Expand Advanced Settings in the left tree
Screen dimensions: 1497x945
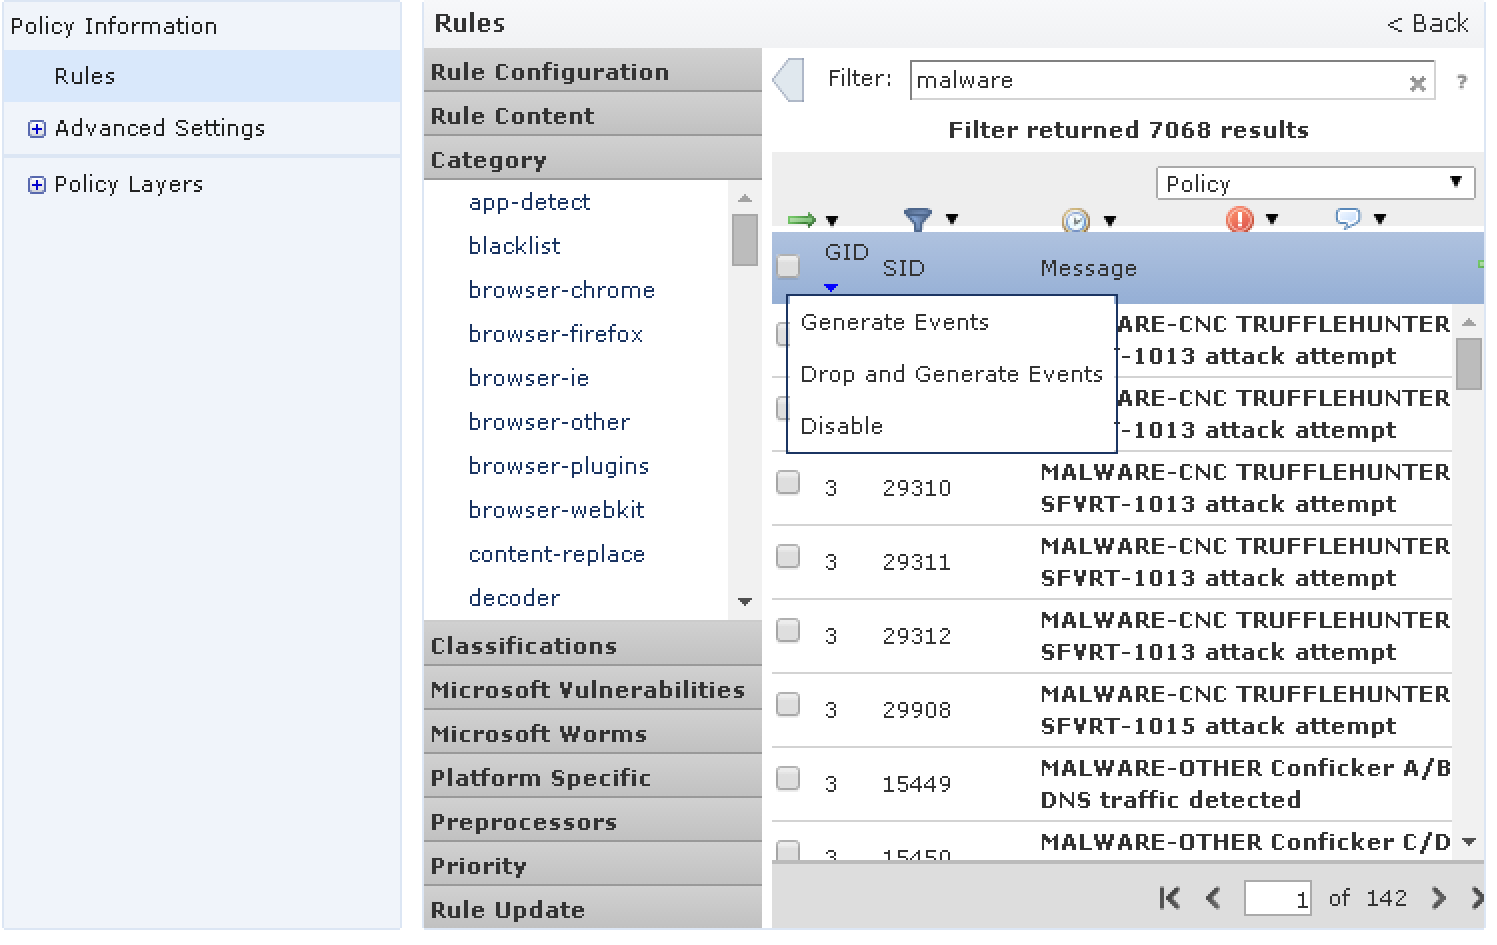[x=37, y=129]
